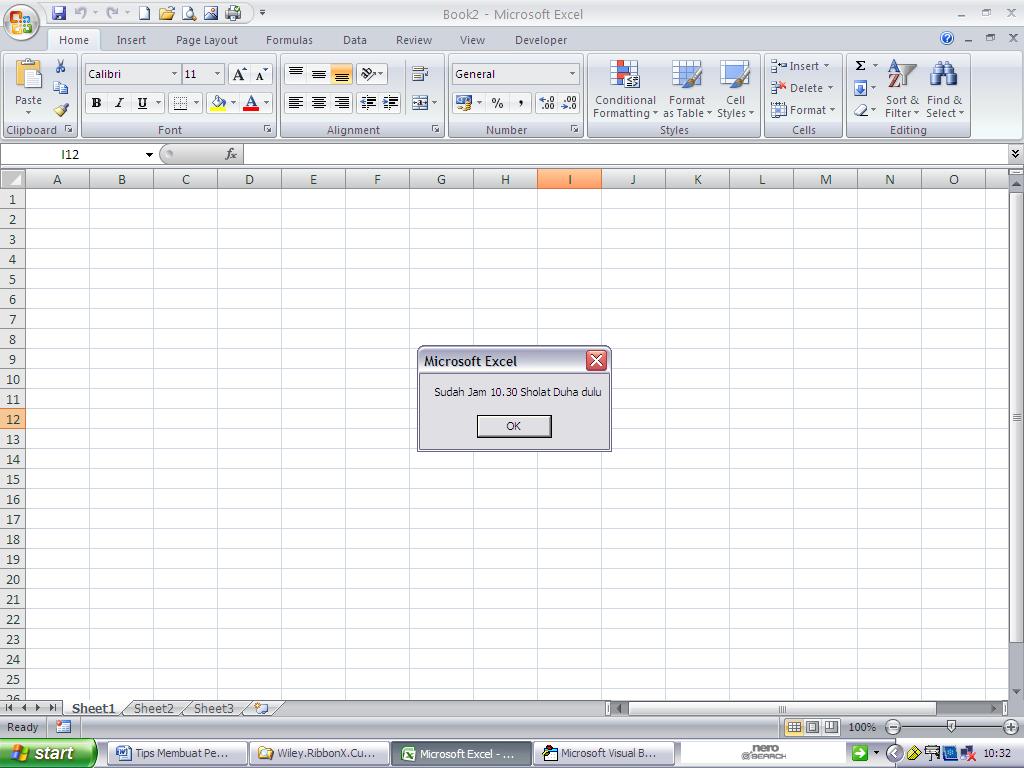Image resolution: width=1024 pixels, height=768 pixels.
Task: Click the formula bar input field
Action: (625, 154)
